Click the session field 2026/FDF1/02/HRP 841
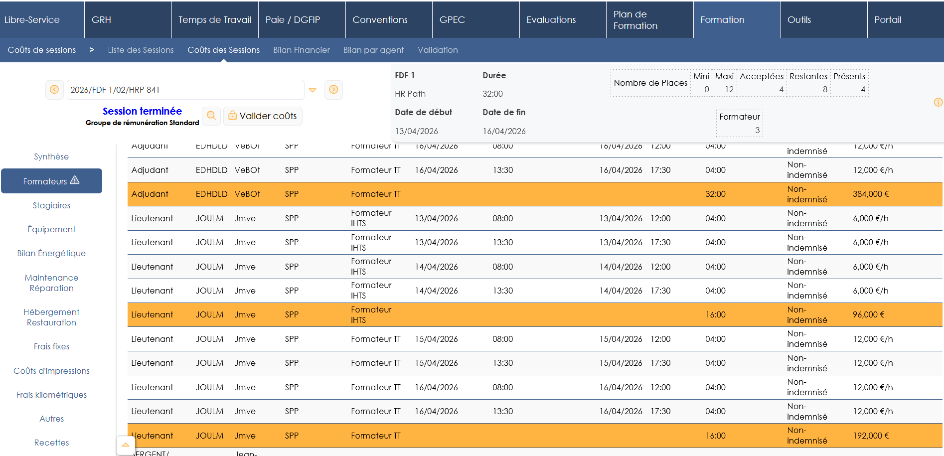The height and width of the screenshot is (456, 944). [186, 90]
